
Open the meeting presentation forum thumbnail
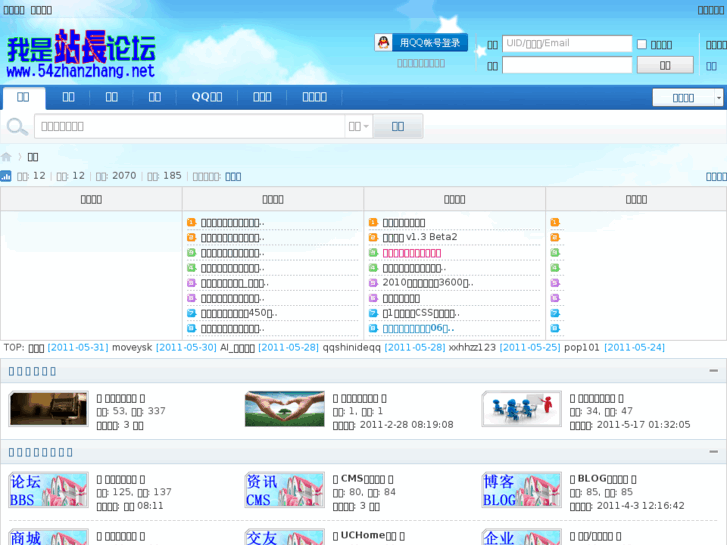(522, 409)
